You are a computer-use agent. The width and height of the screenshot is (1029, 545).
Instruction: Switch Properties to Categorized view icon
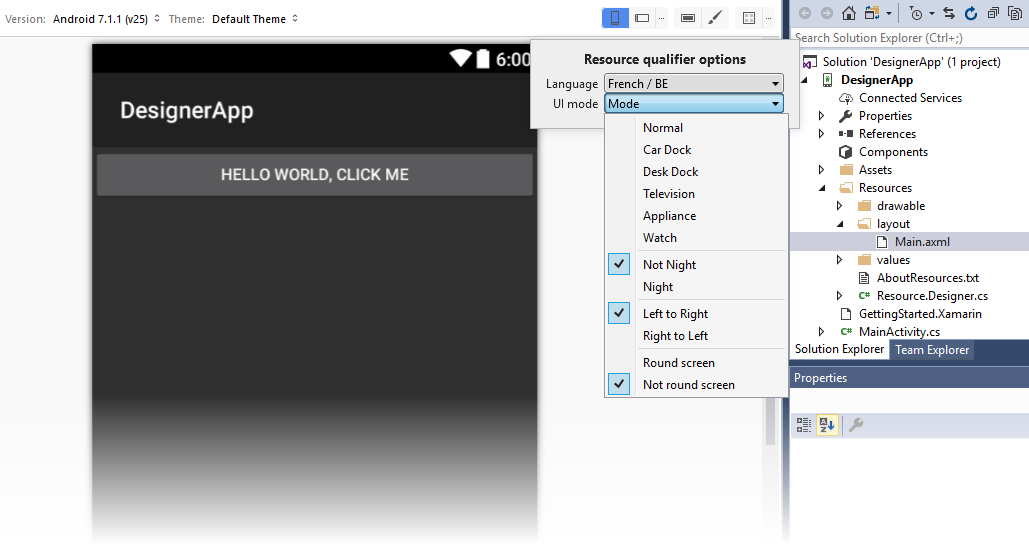804,425
